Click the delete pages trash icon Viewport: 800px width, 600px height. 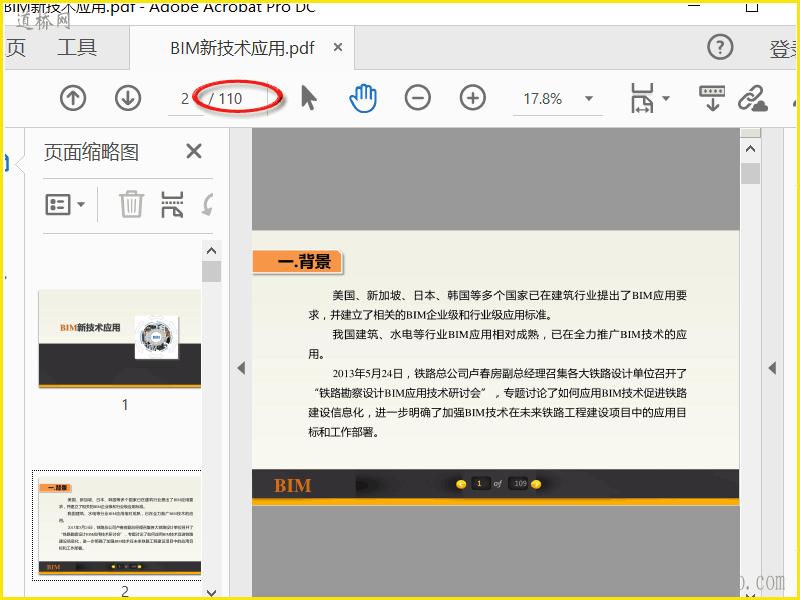[132, 204]
